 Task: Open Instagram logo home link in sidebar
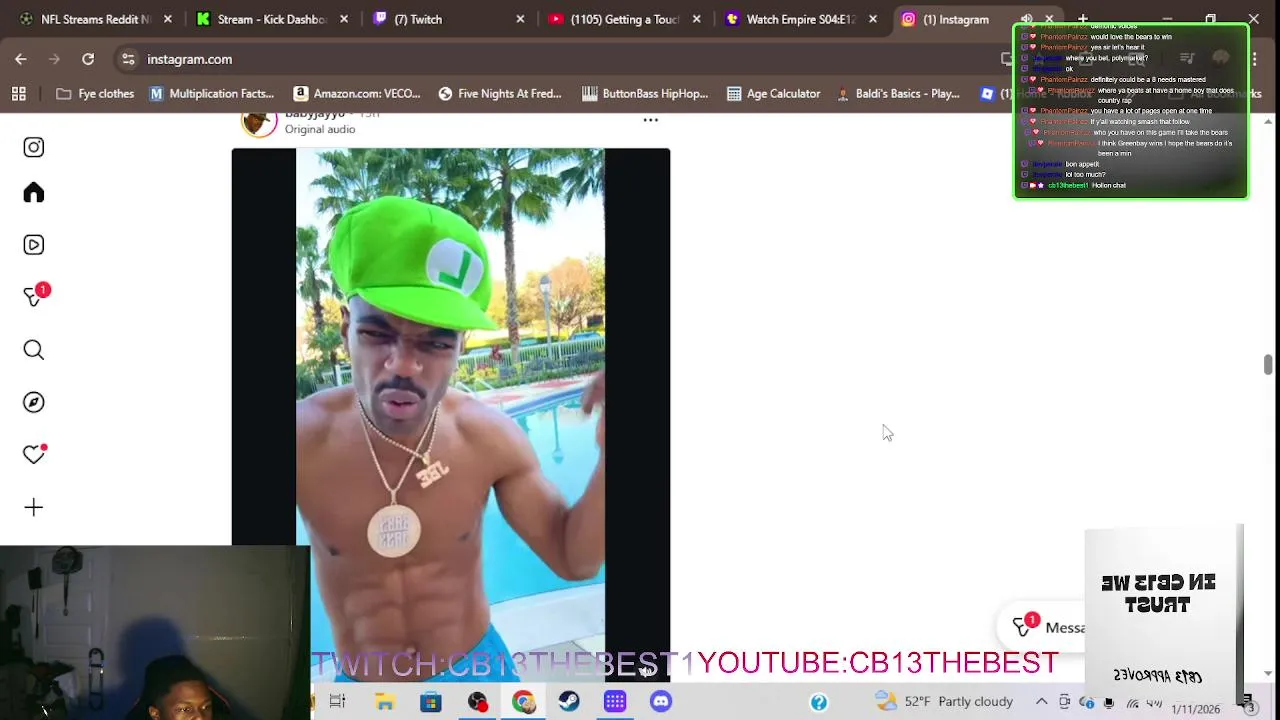(34, 147)
